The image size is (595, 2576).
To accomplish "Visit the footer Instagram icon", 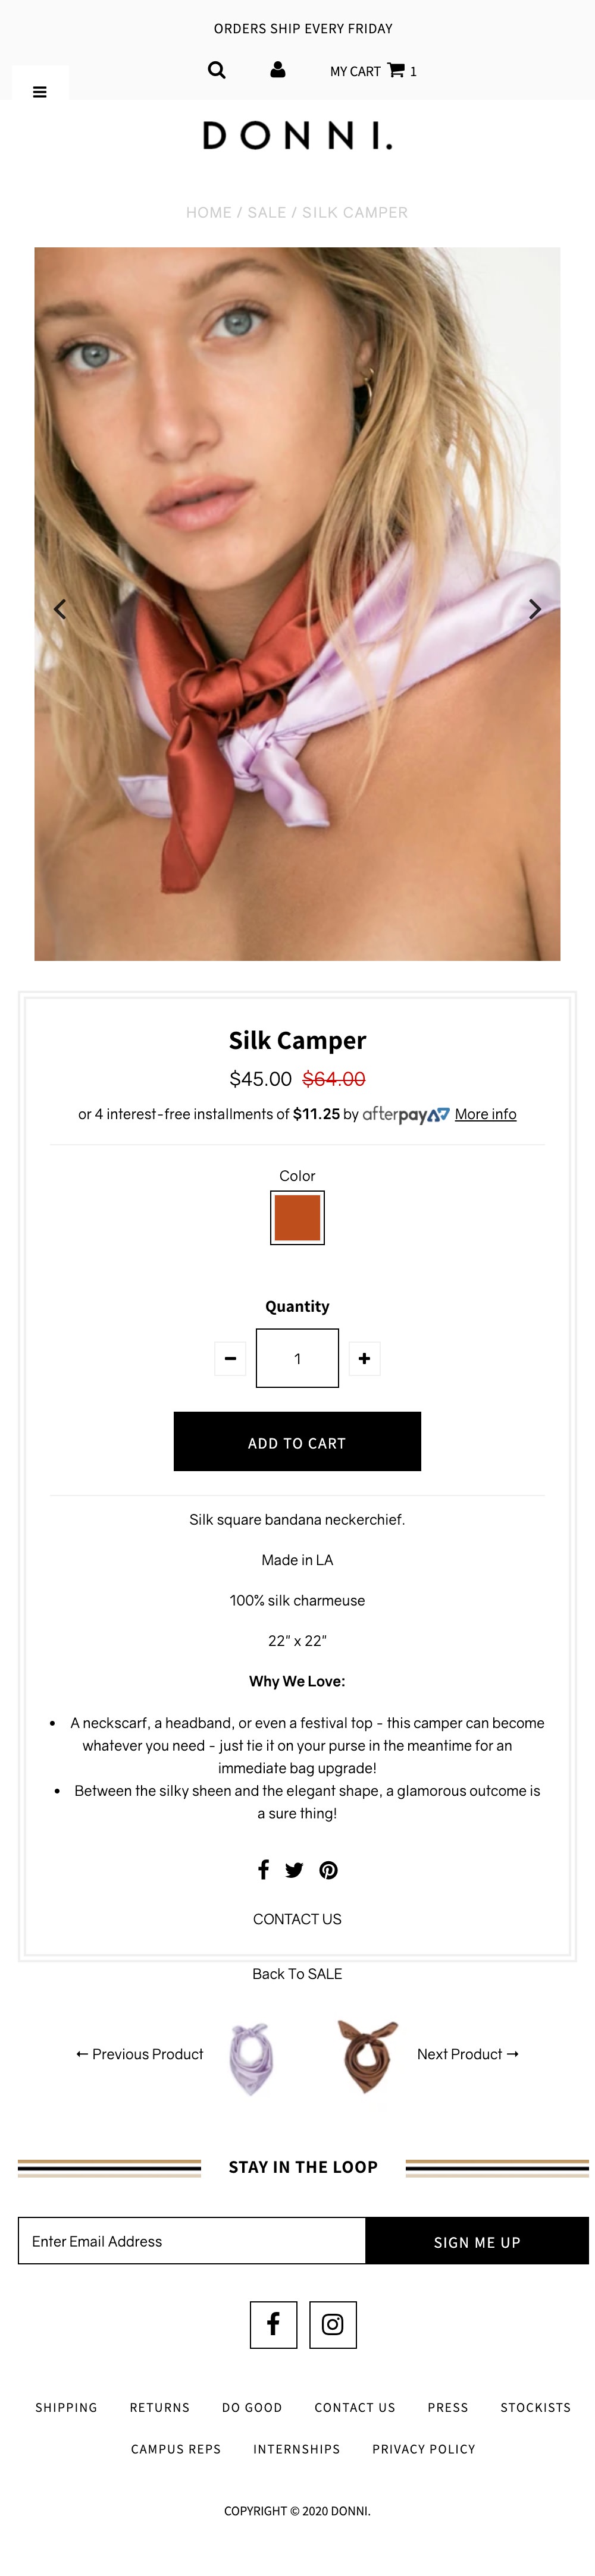I will (x=333, y=2324).
